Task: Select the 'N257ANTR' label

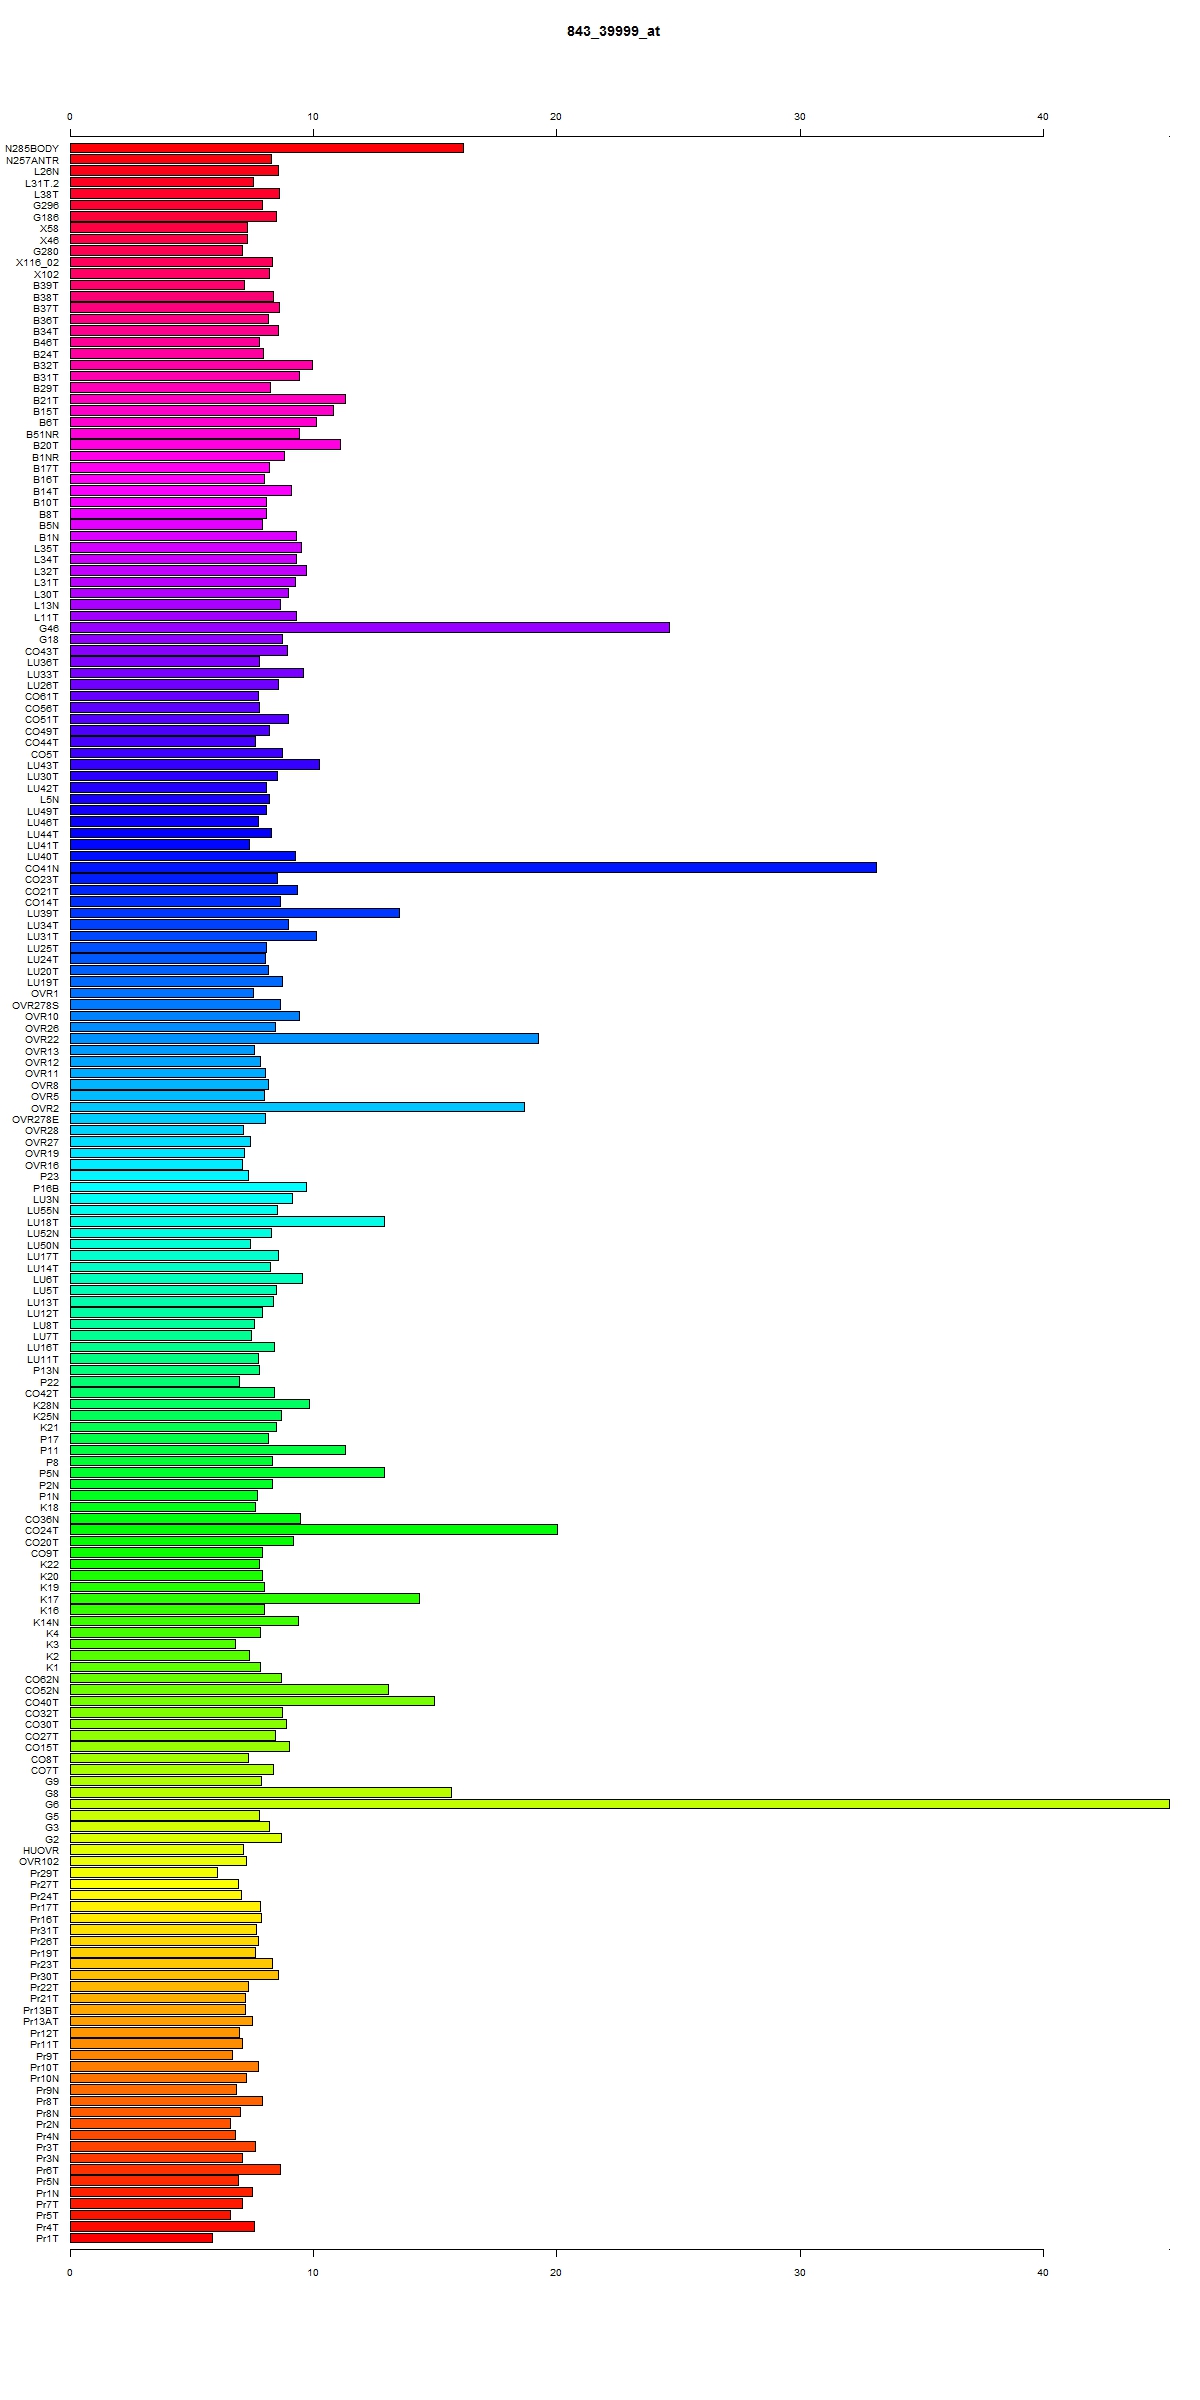Action: (x=32, y=160)
